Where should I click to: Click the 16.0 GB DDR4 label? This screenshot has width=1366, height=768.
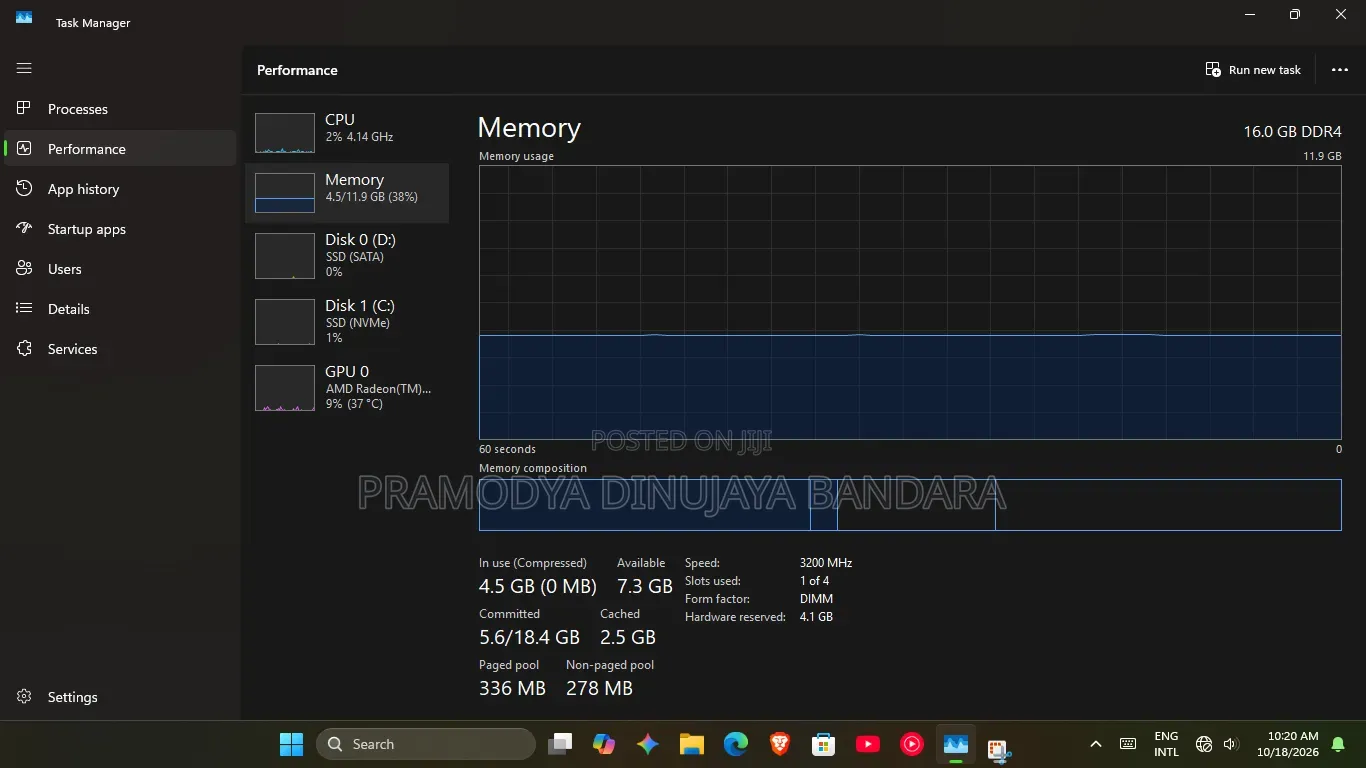[1292, 132]
